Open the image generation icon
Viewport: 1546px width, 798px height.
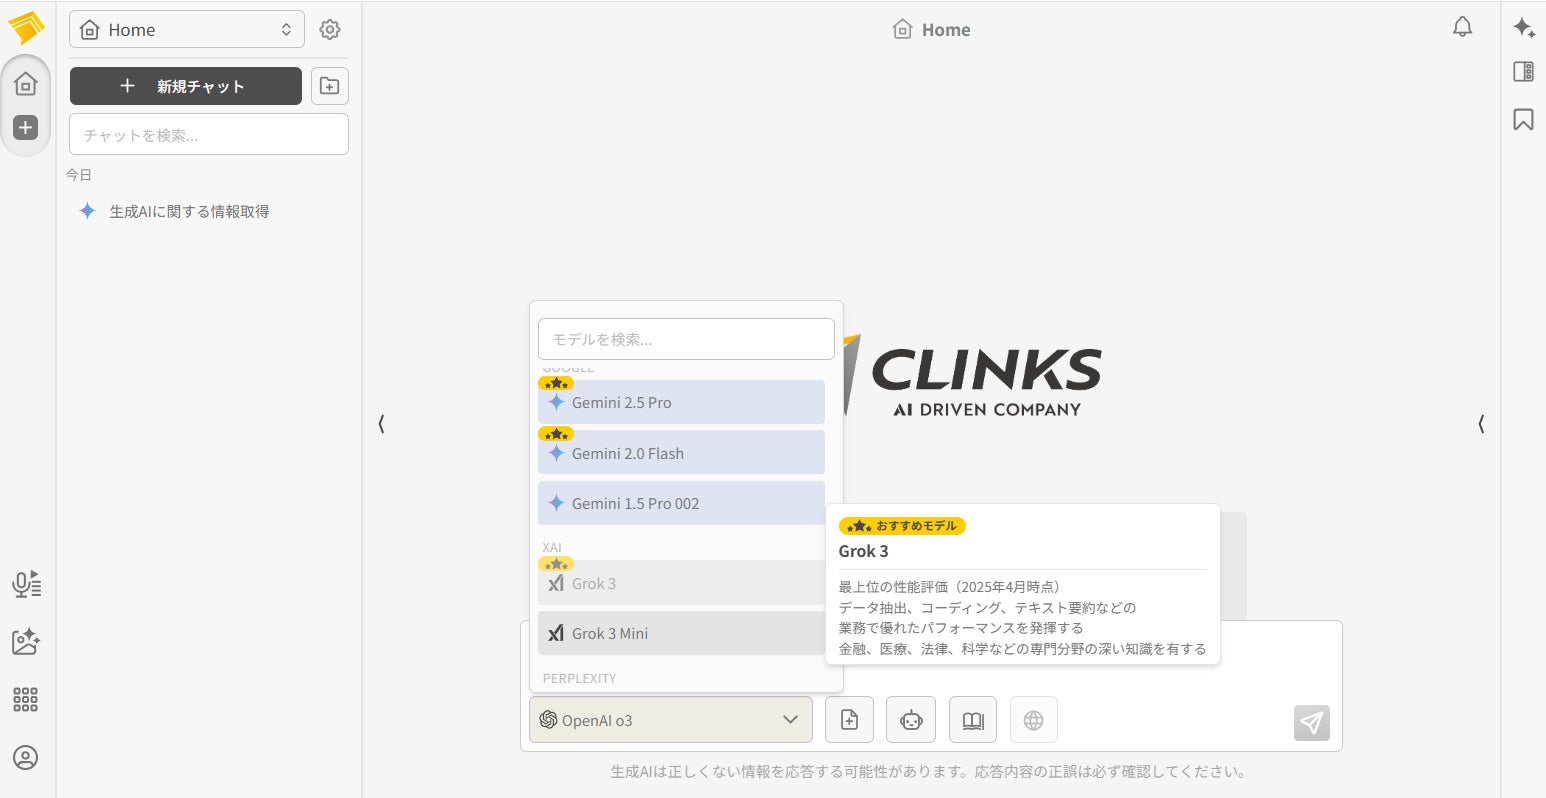tap(26, 641)
